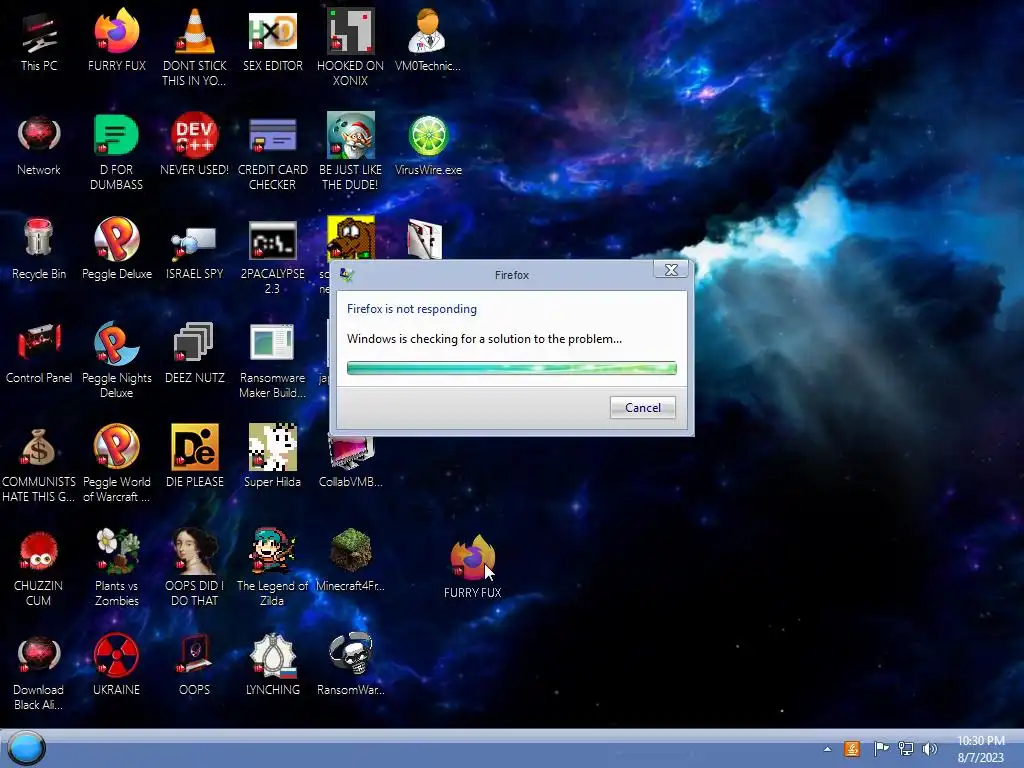This screenshot has height=768, width=1024.
Task: Show hidden system tray icons arrow
Action: [827, 749]
